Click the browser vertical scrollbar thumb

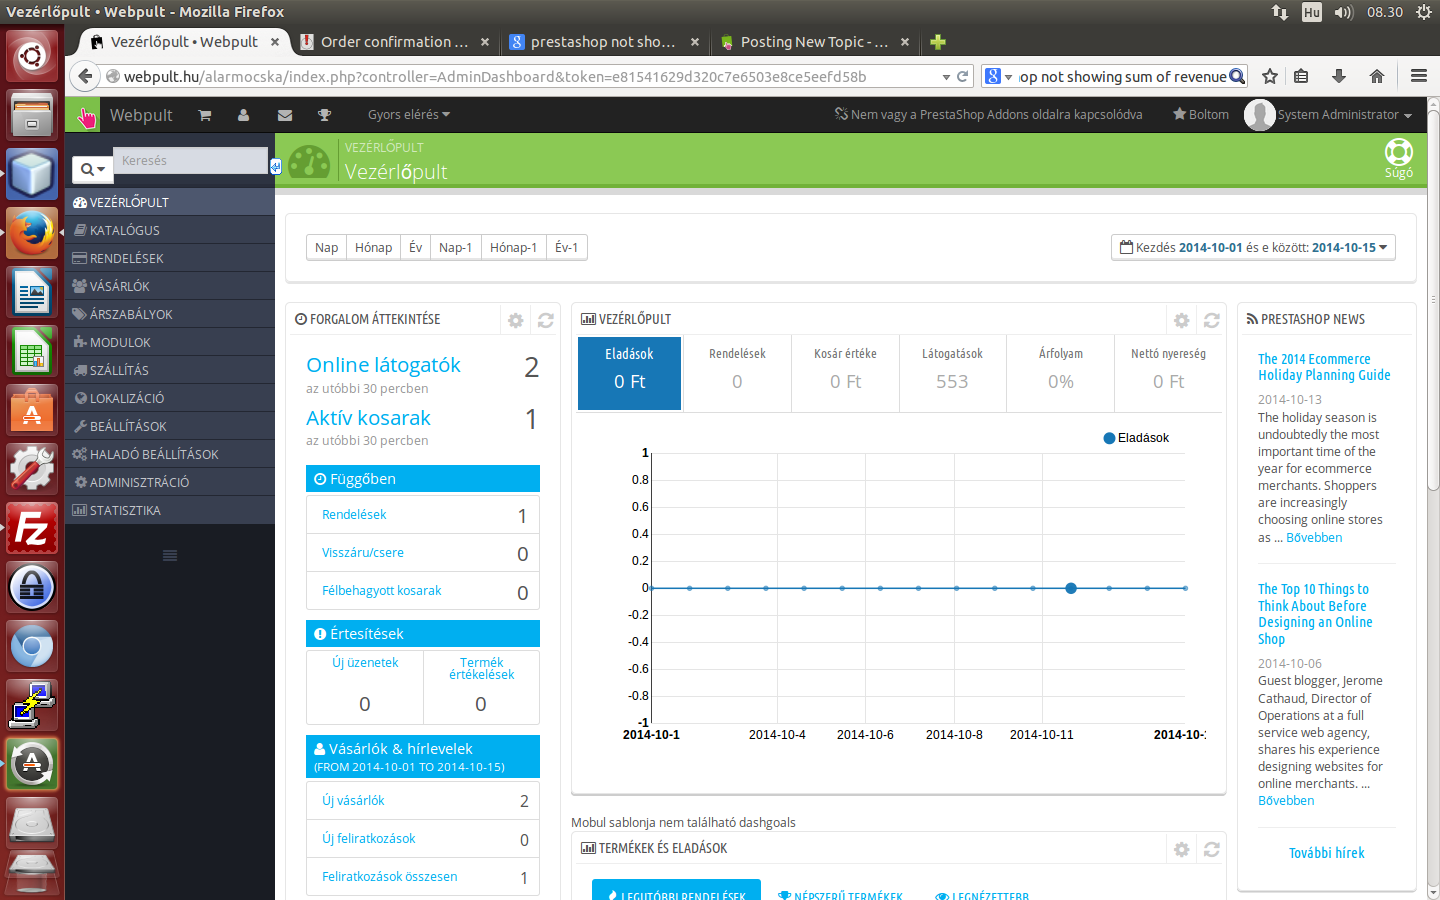(x=1433, y=300)
